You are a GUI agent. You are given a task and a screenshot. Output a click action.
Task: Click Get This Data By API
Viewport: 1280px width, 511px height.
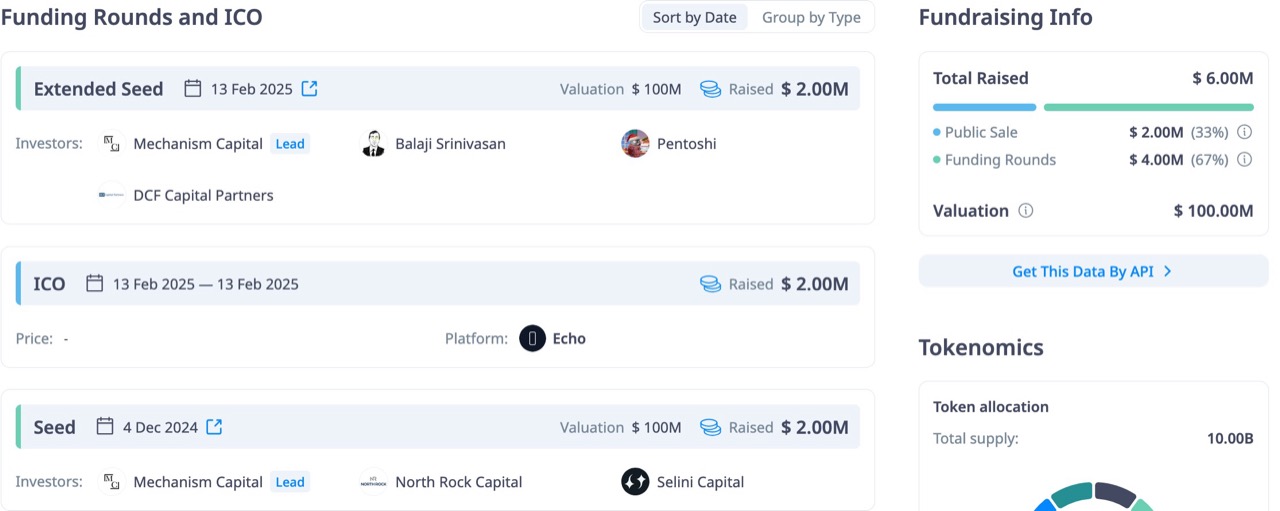[x=1091, y=271]
